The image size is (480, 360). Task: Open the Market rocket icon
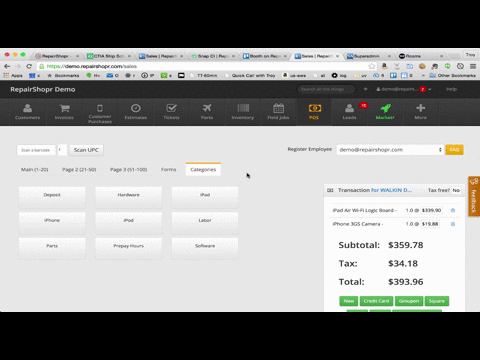coord(385,108)
